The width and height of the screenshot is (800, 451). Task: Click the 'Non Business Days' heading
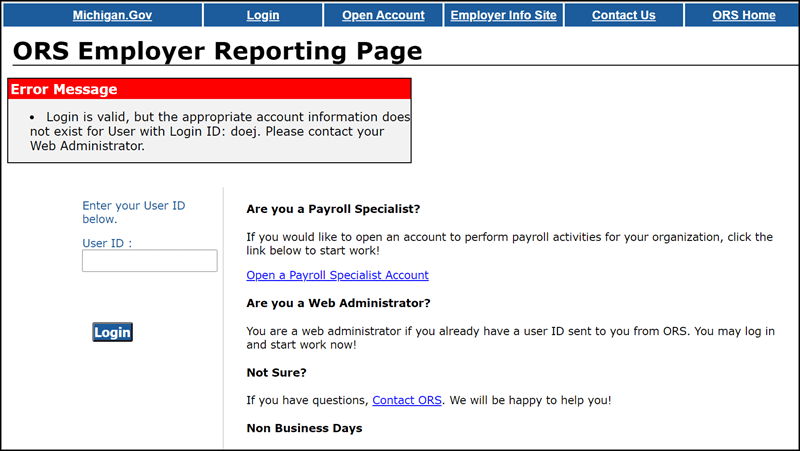[x=304, y=428]
